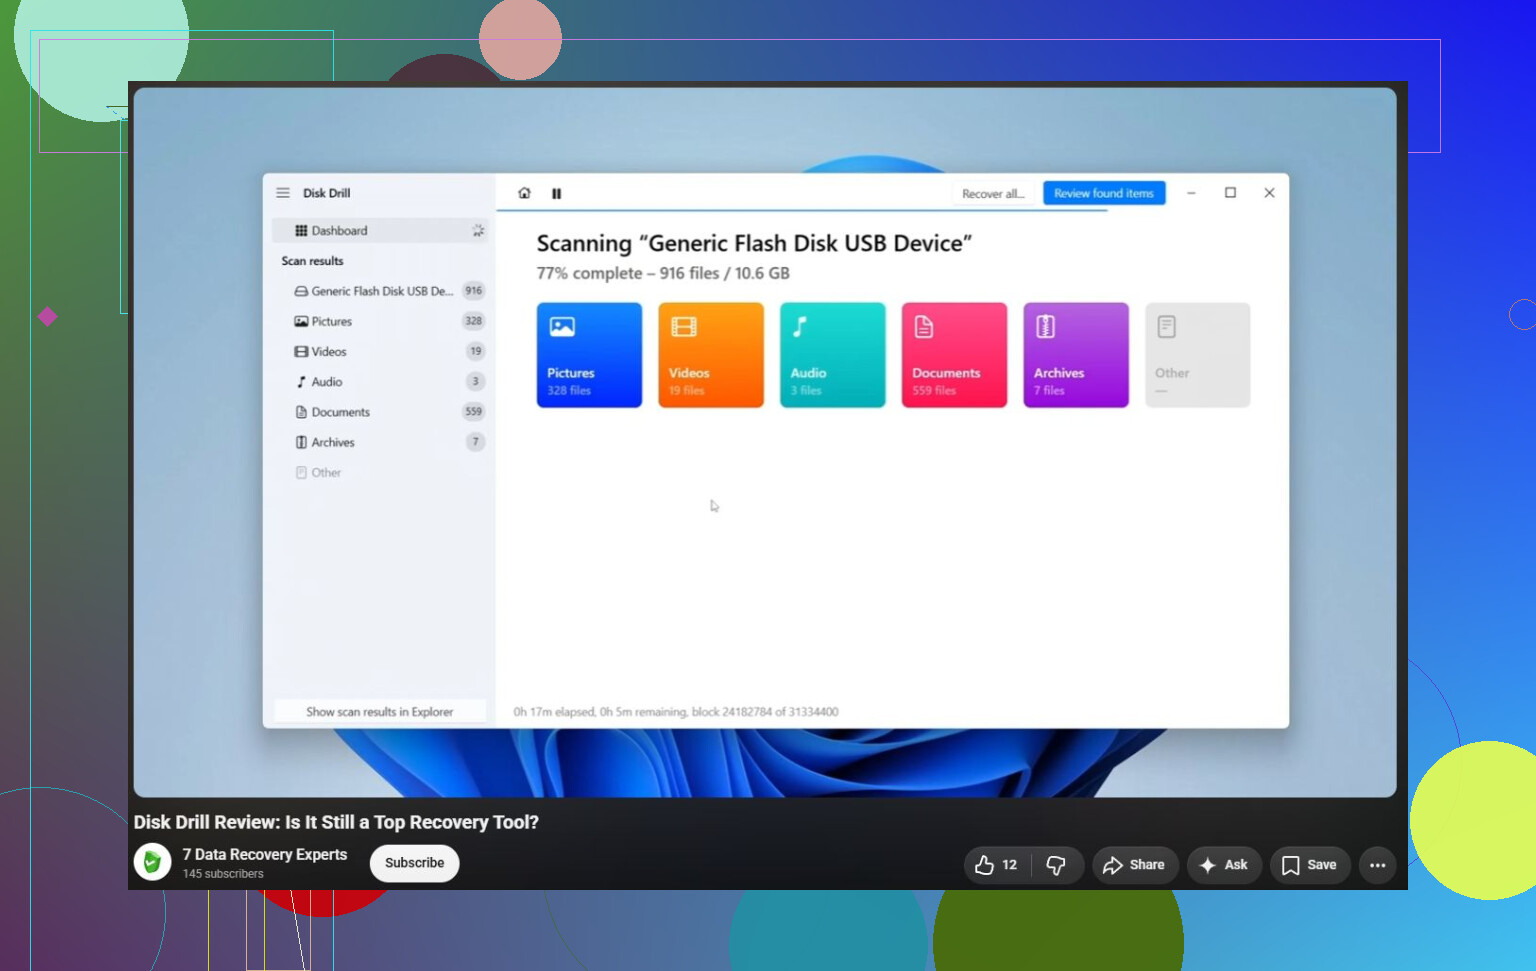Open the orange Videos category tile

[x=711, y=355]
